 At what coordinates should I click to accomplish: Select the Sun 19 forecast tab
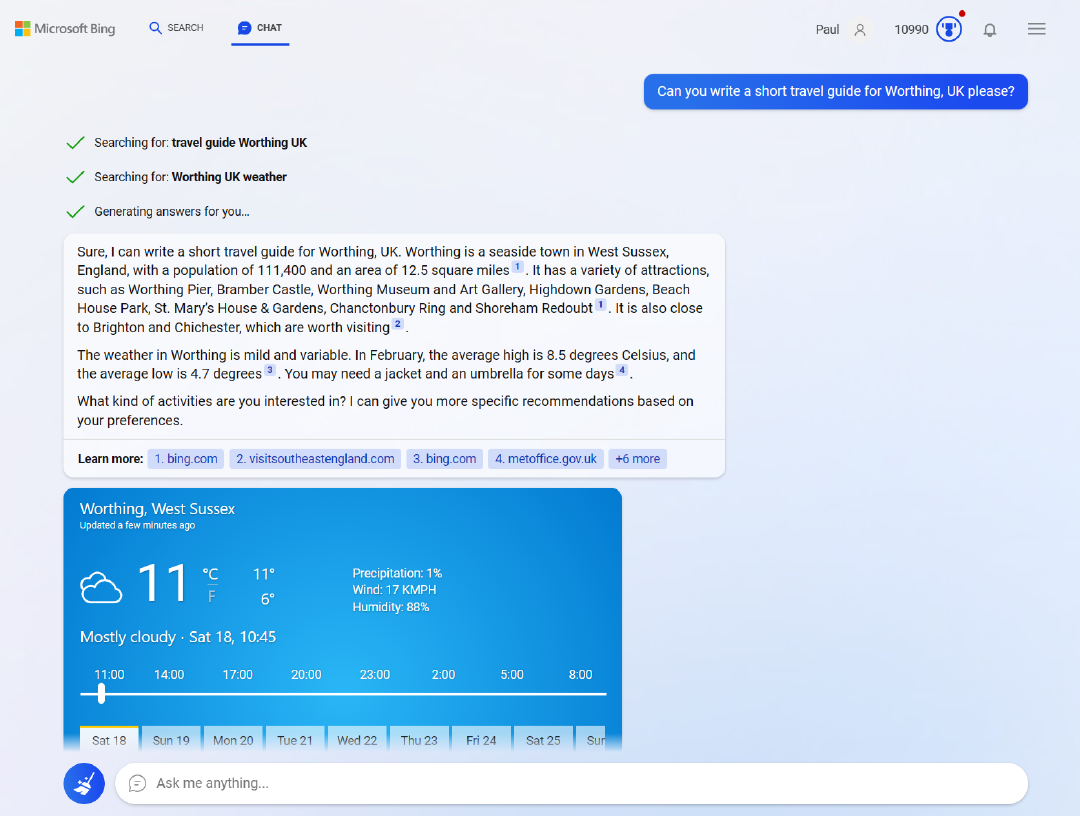[171, 739]
